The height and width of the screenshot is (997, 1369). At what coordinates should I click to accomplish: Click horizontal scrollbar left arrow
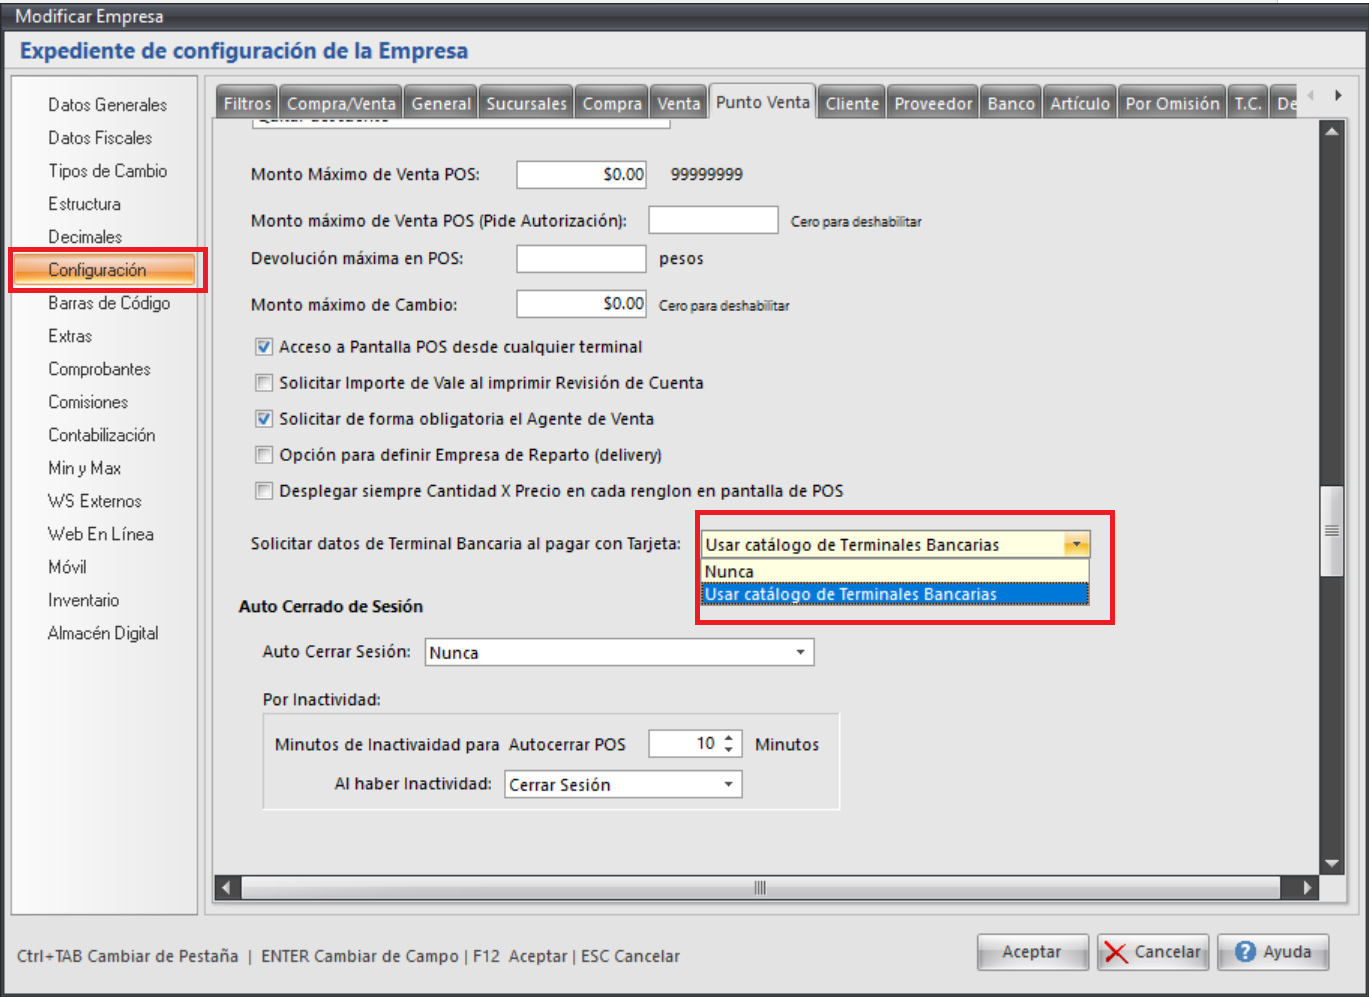(x=227, y=887)
